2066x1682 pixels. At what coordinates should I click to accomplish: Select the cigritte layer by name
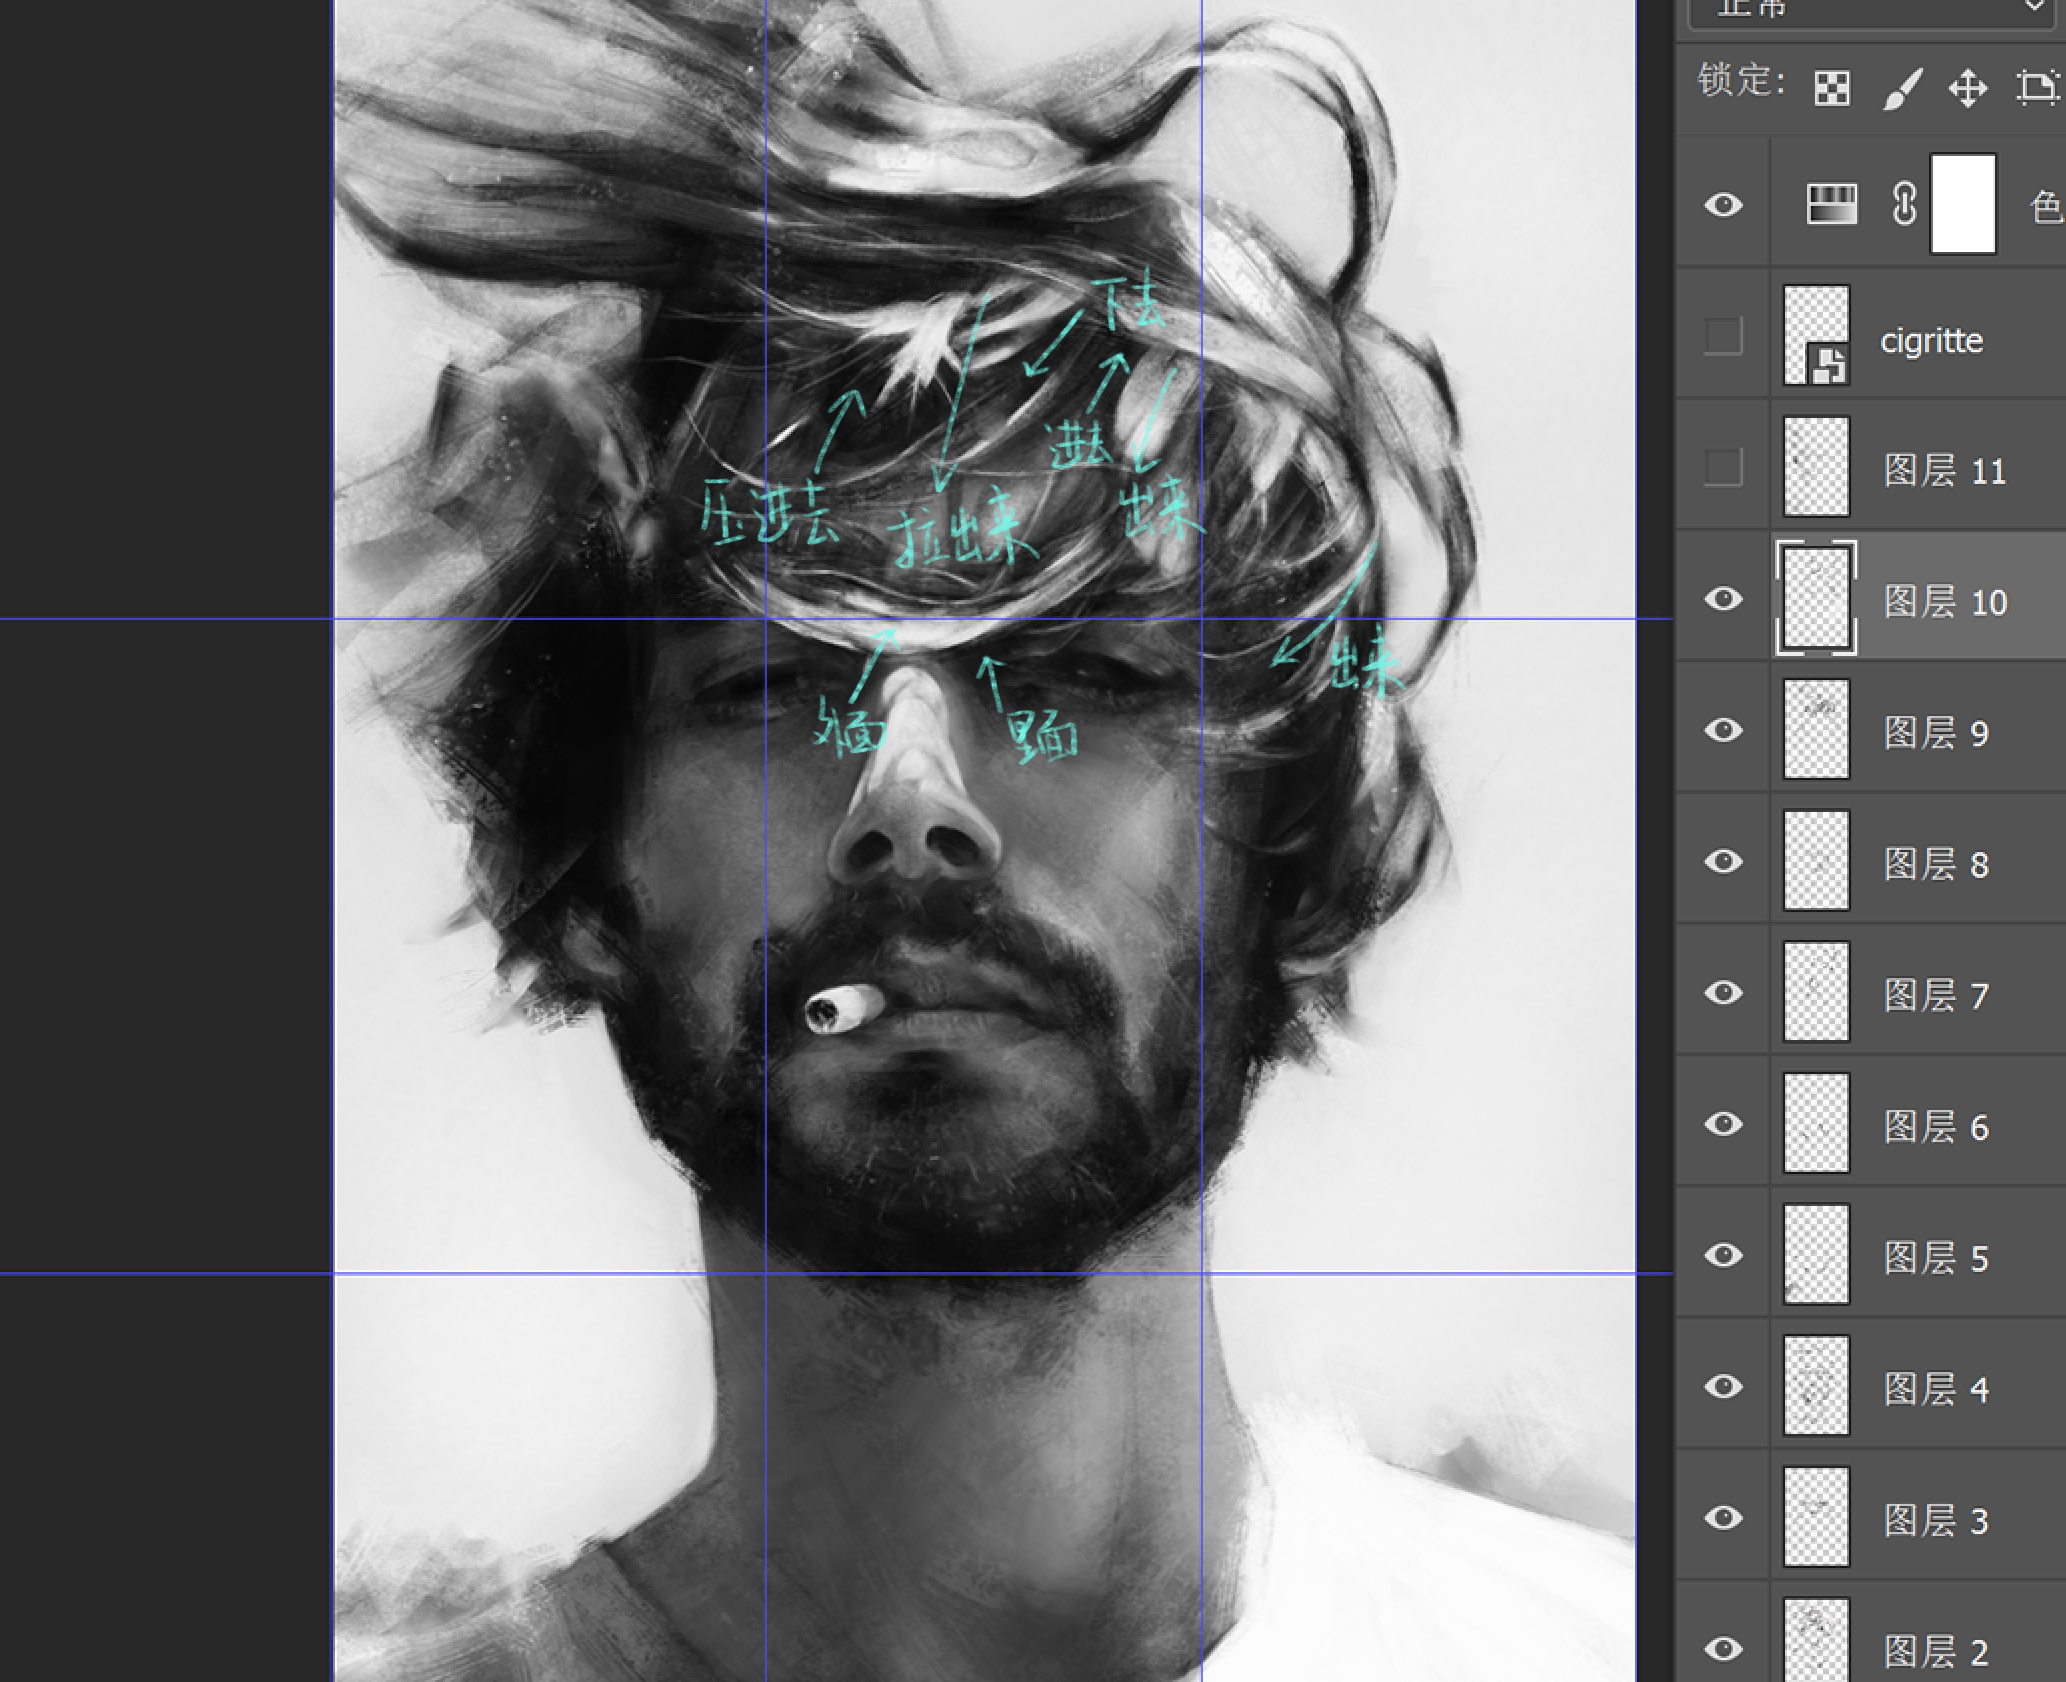coord(1931,341)
